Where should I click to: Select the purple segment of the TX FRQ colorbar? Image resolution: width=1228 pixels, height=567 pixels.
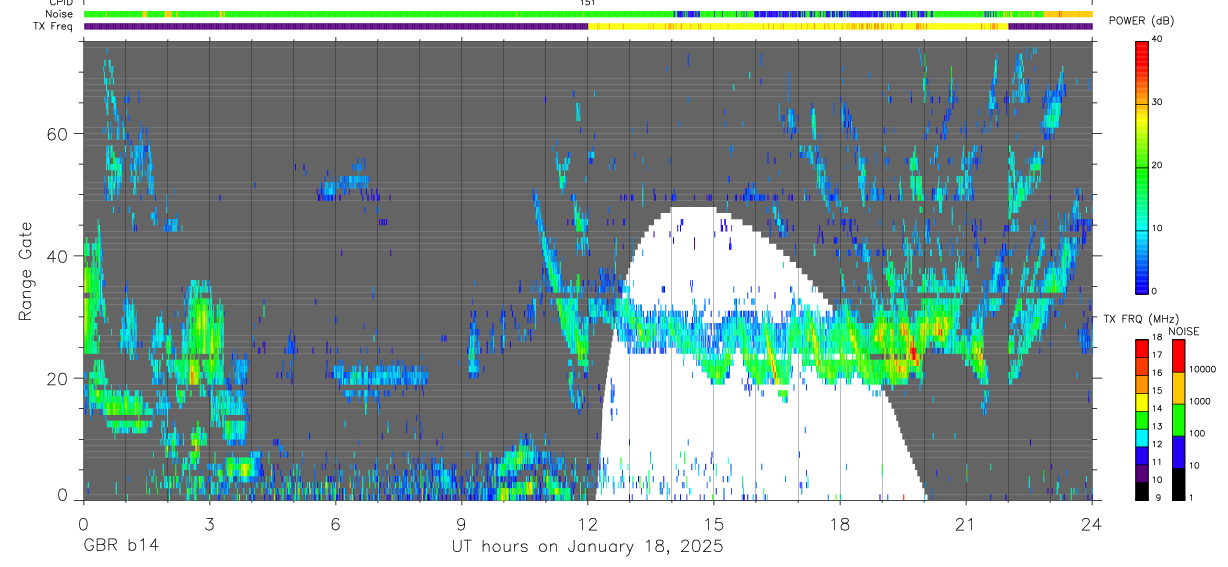point(1141,473)
